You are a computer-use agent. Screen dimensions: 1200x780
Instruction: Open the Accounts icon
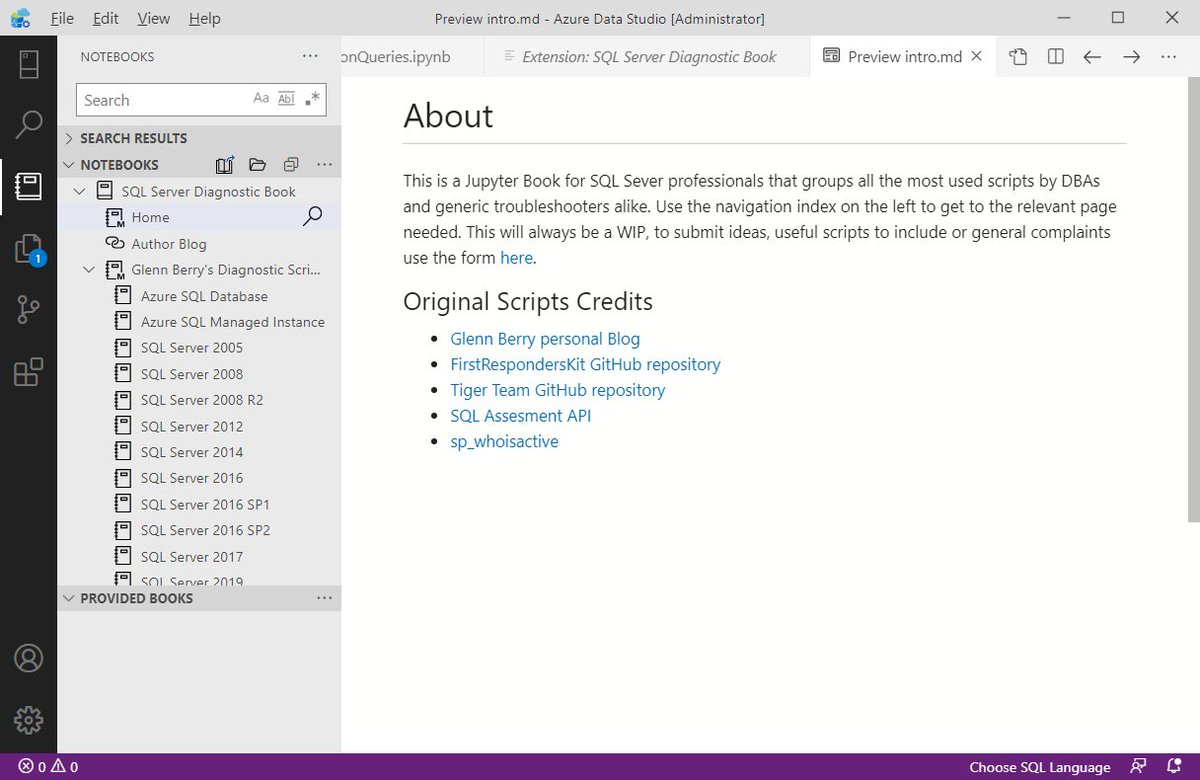coord(28,659)
